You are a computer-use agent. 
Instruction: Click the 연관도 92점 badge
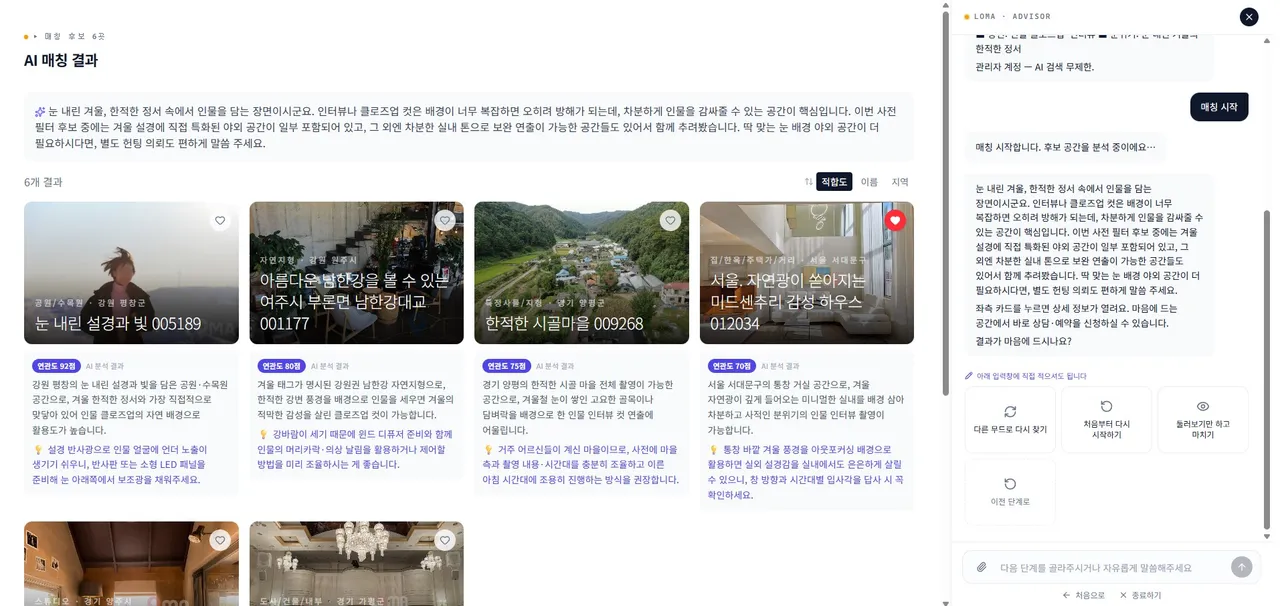point(56,366)
